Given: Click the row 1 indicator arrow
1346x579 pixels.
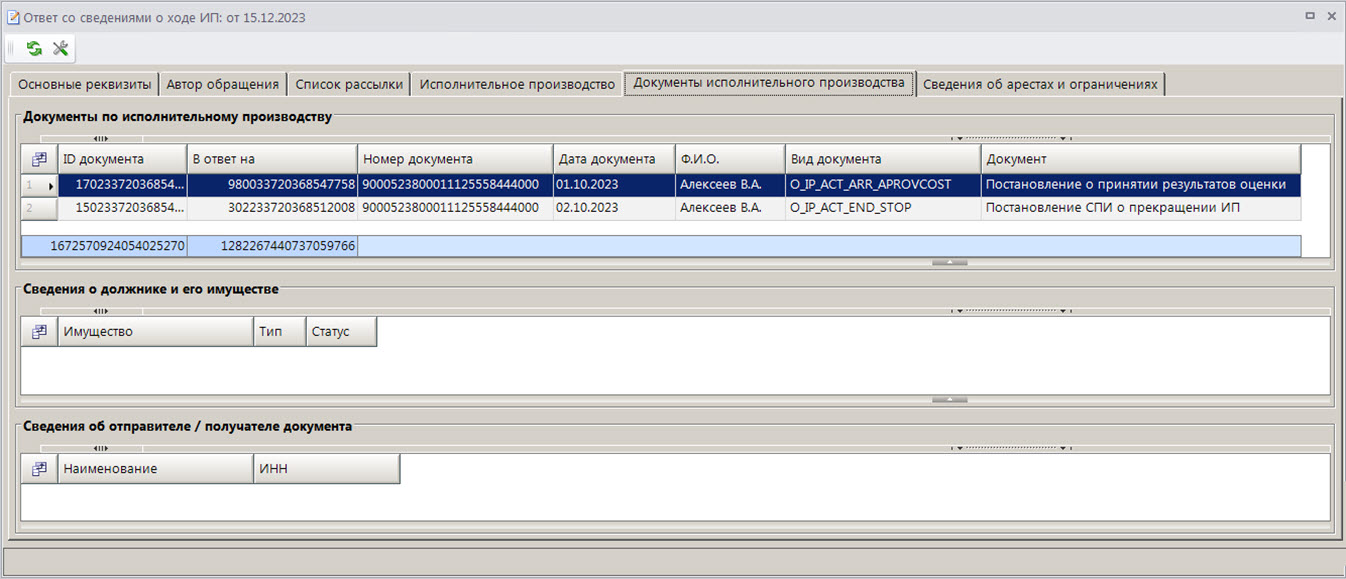Looking at the screenshot, I should click(x=50, y=185).
